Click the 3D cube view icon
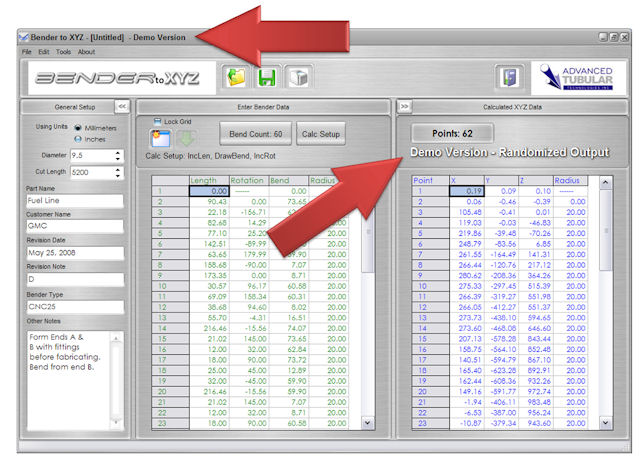The width and height of the screenshot is (640, 463). (297, 77)
